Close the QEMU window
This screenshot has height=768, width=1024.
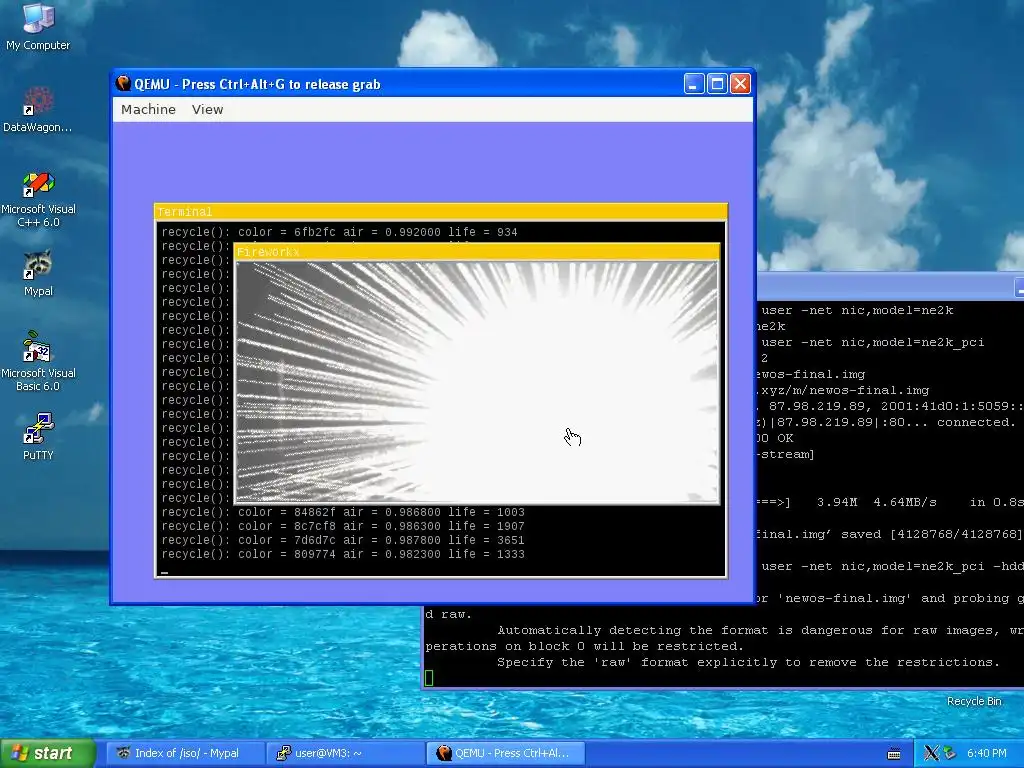[740, 84]
